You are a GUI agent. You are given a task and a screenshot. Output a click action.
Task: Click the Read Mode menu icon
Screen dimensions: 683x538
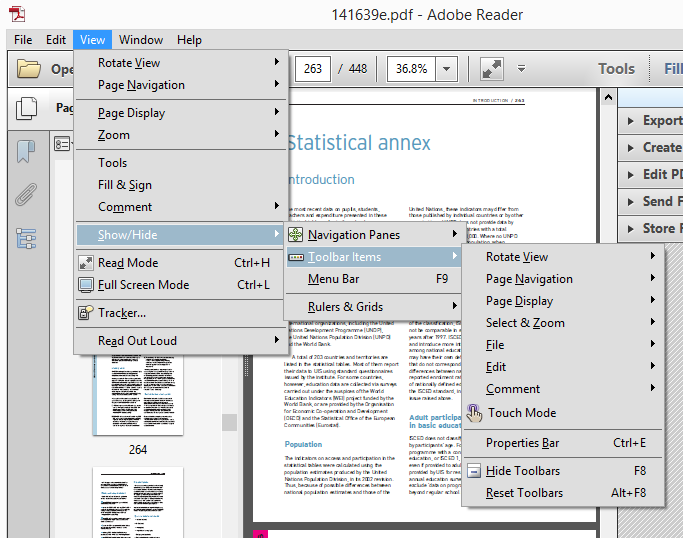point(85,263)
